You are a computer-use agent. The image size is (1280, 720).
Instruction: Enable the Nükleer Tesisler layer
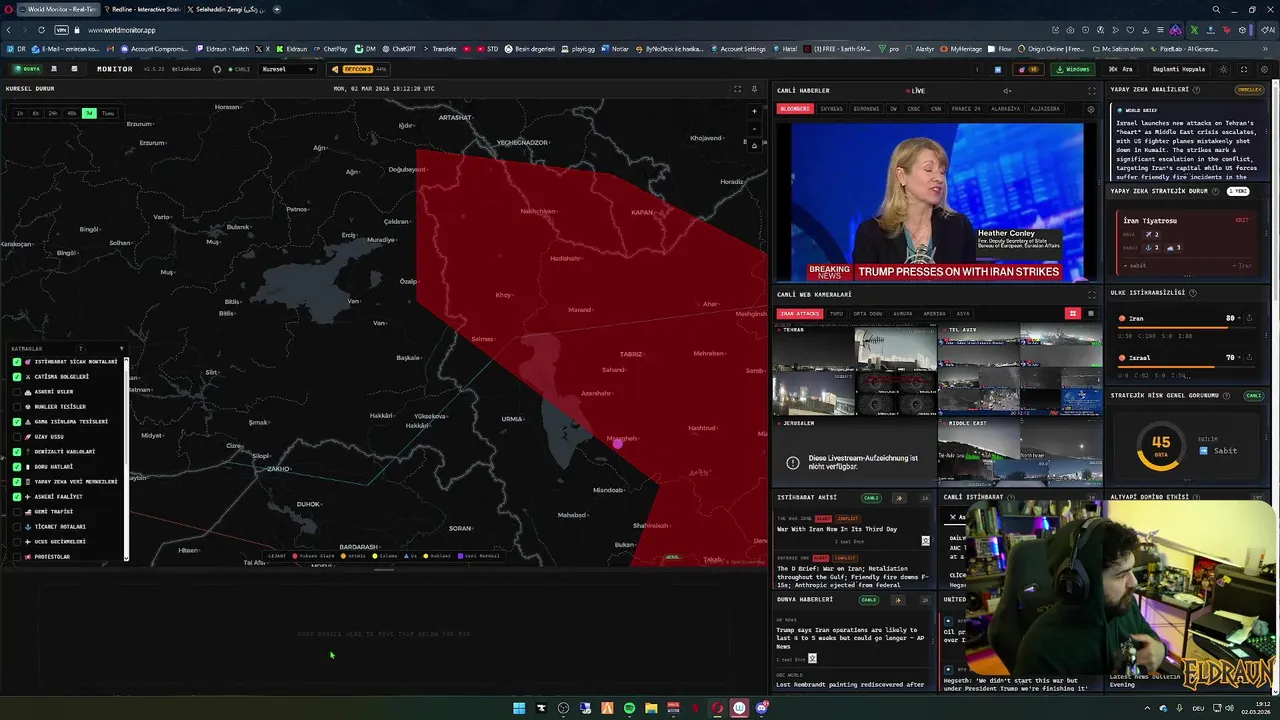pos(17,407)
